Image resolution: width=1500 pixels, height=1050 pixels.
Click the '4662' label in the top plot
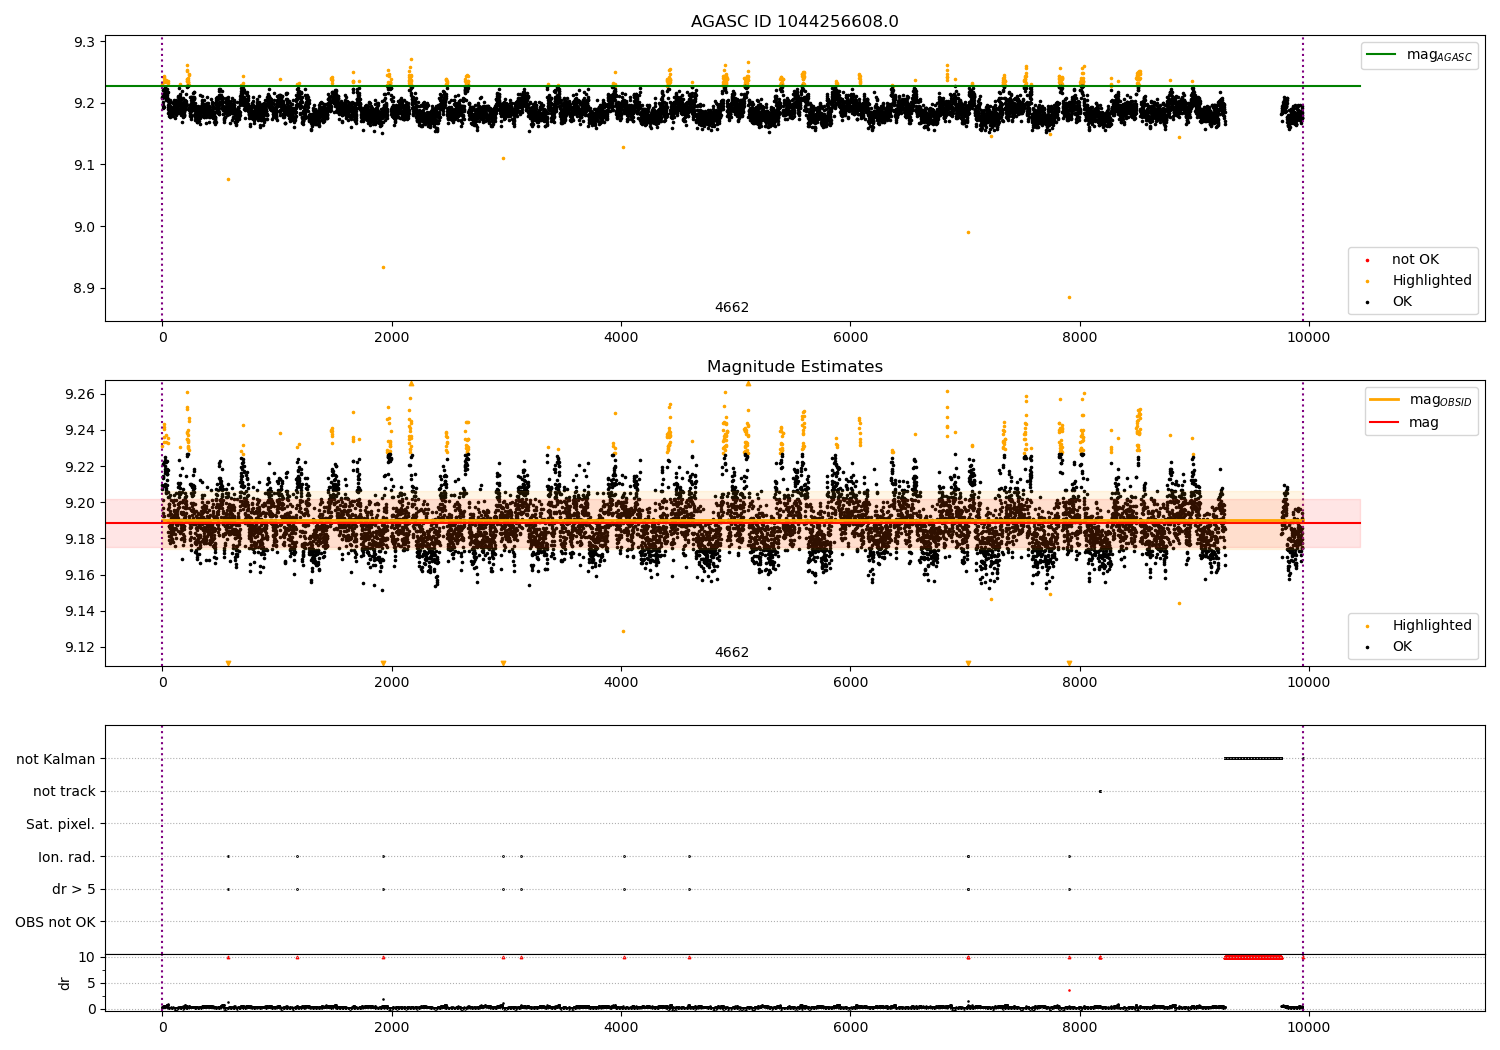[731, 308]
